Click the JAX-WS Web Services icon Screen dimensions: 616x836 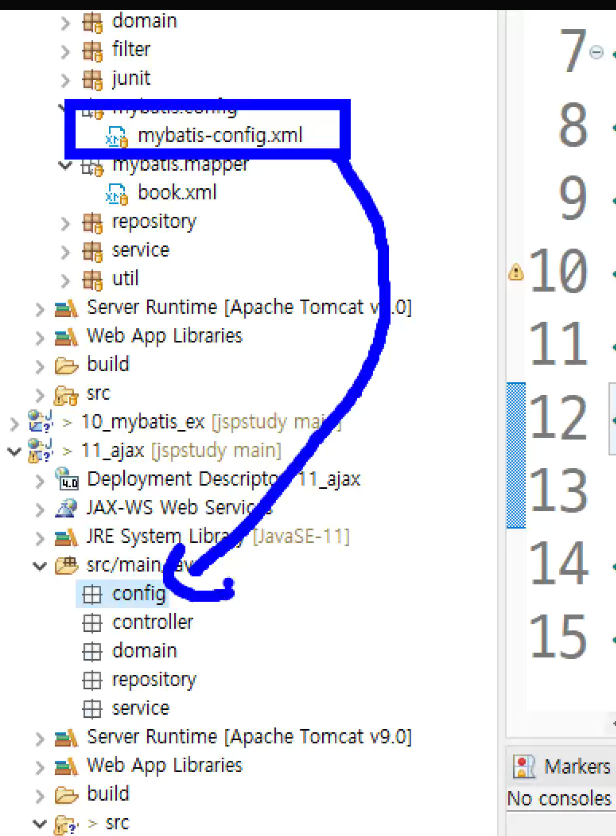(67, 508)
